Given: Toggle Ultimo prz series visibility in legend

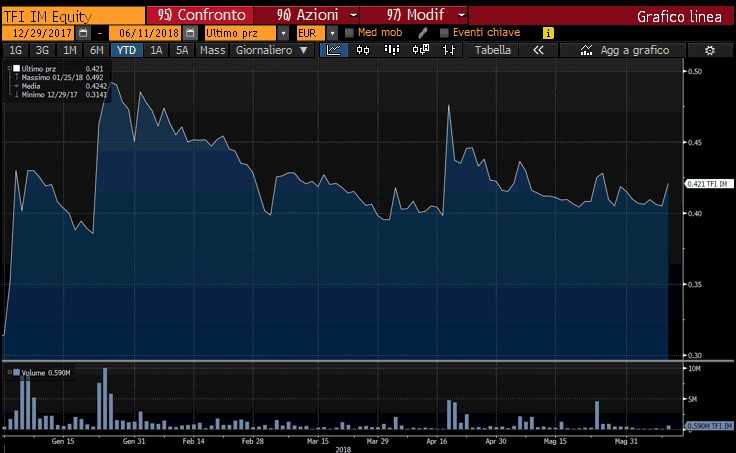Looking at the screenshot, I should (16, 69).
